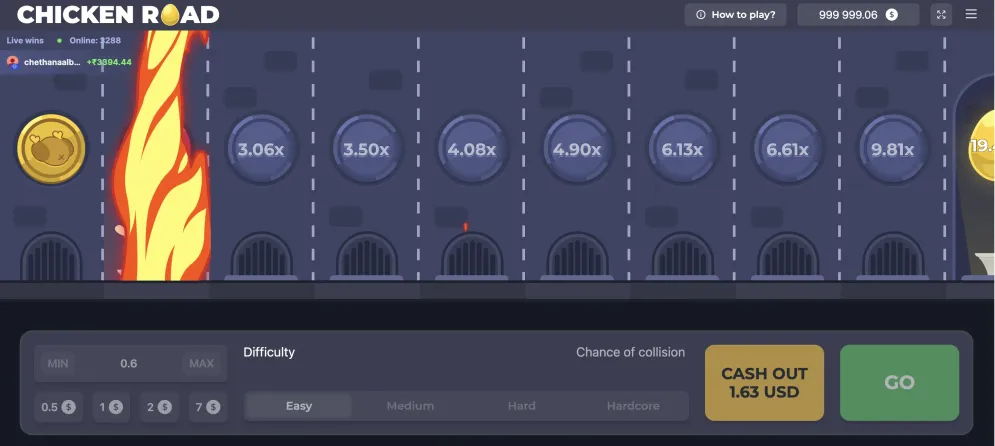Click the sewer grate under 9.81x
Viewport: 995px width, 446px height.
pos(893,255)
